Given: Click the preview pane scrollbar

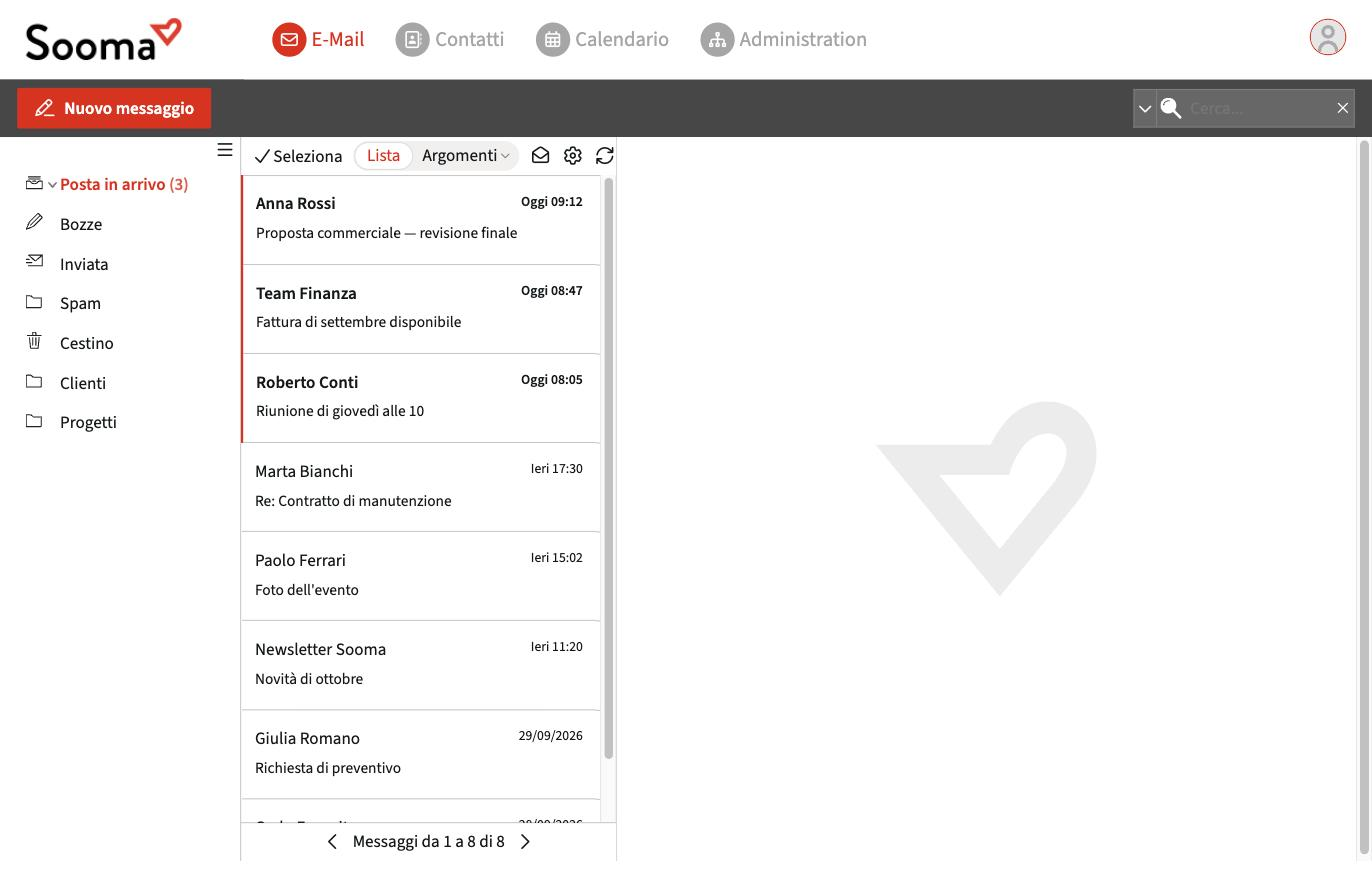Looking at the screenshot, I should point(1364,498).
